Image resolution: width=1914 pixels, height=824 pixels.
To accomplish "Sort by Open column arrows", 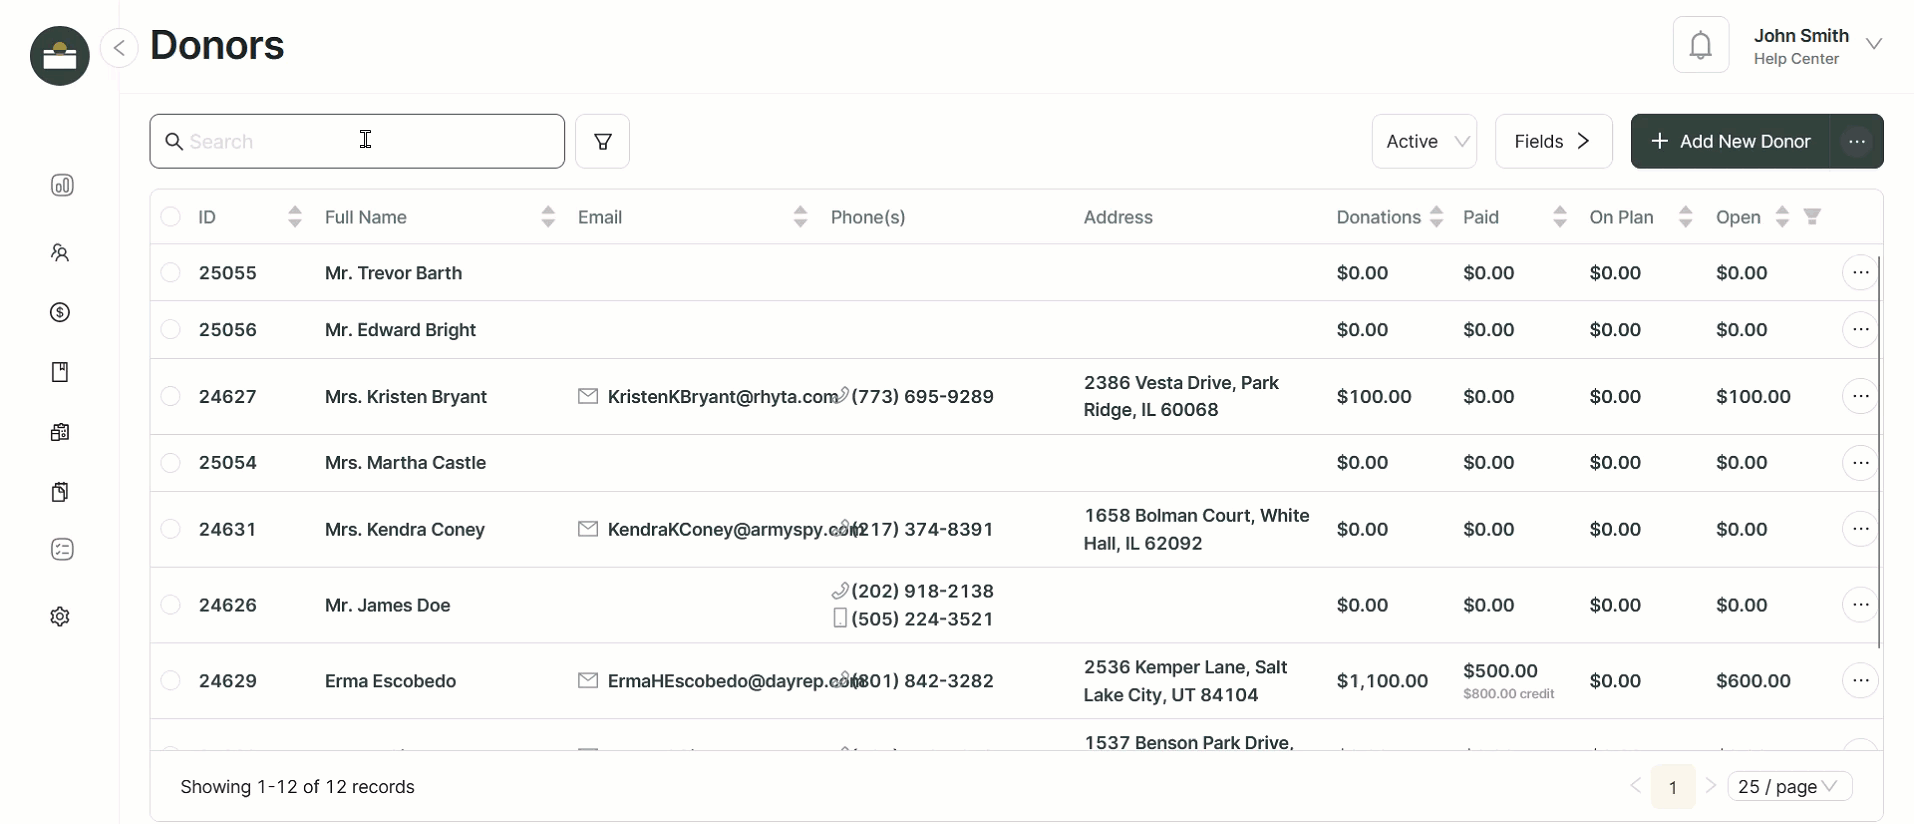I will click(1782, 217).
